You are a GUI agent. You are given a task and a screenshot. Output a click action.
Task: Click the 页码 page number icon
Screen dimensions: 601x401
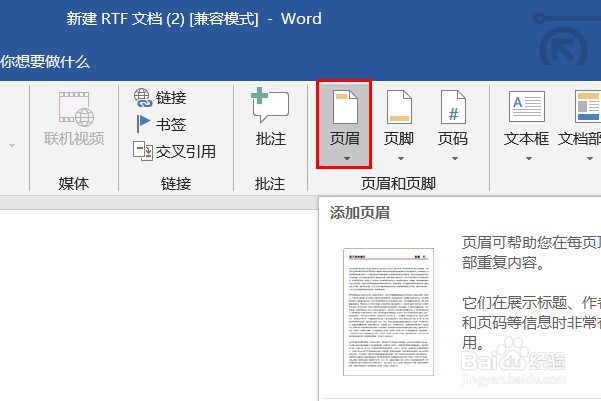pos(453,107)
